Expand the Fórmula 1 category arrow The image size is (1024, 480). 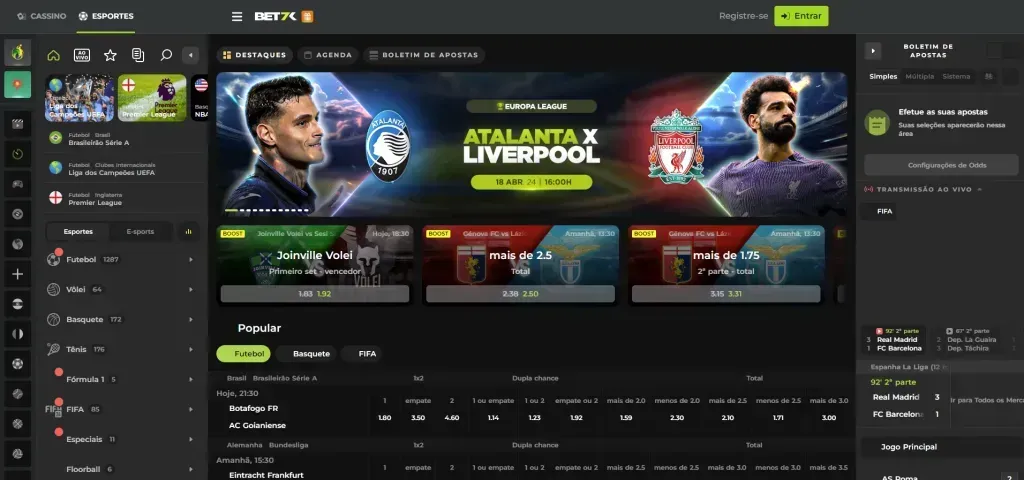[191, 379]
